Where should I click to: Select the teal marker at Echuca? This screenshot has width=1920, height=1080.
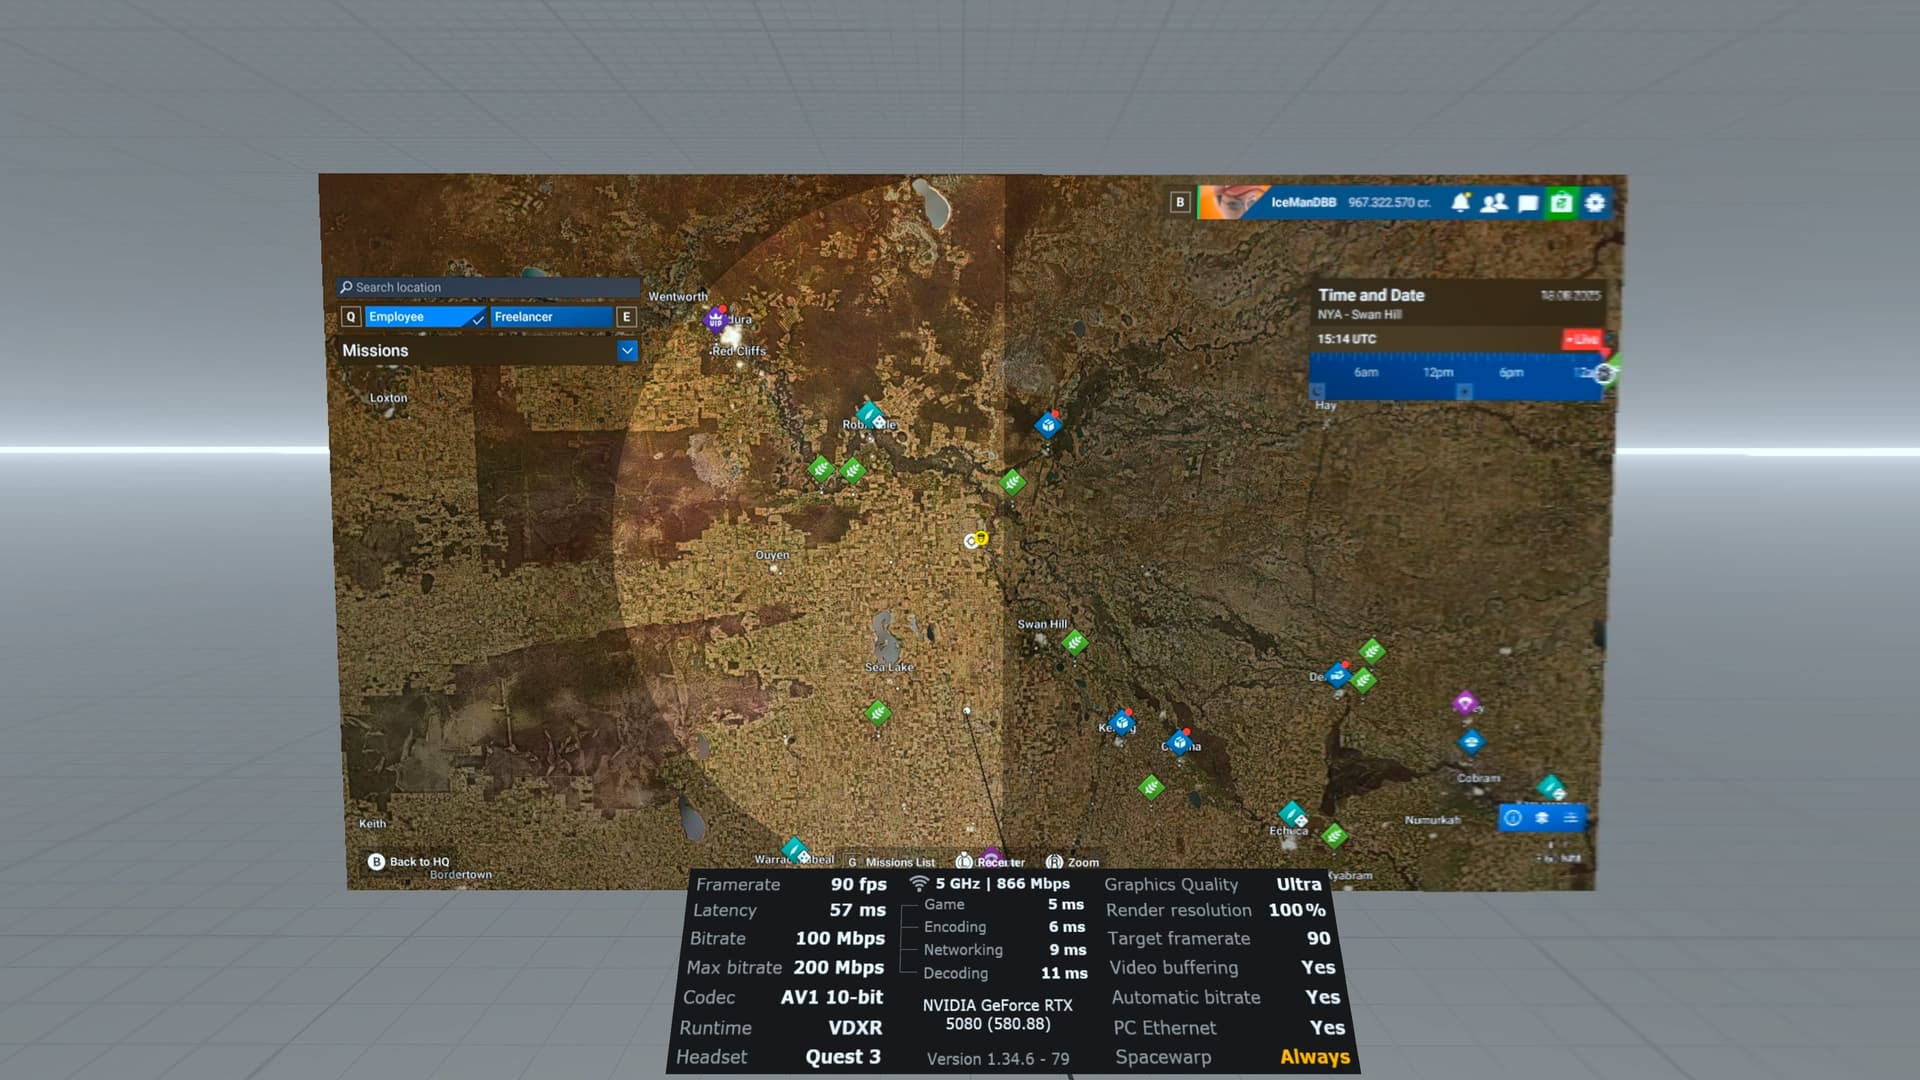(1292, 814)
